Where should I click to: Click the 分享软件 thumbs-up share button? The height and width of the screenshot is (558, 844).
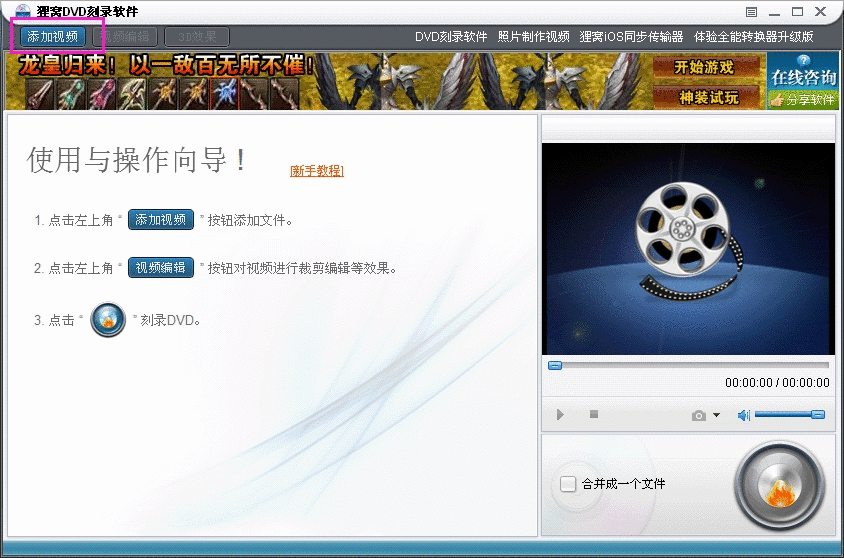point(803,100)
